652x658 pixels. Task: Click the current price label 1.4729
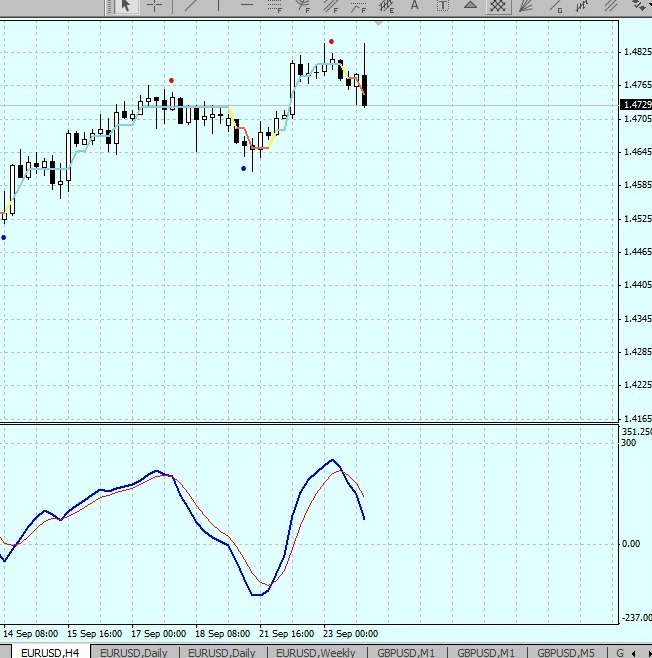point(636,105)
